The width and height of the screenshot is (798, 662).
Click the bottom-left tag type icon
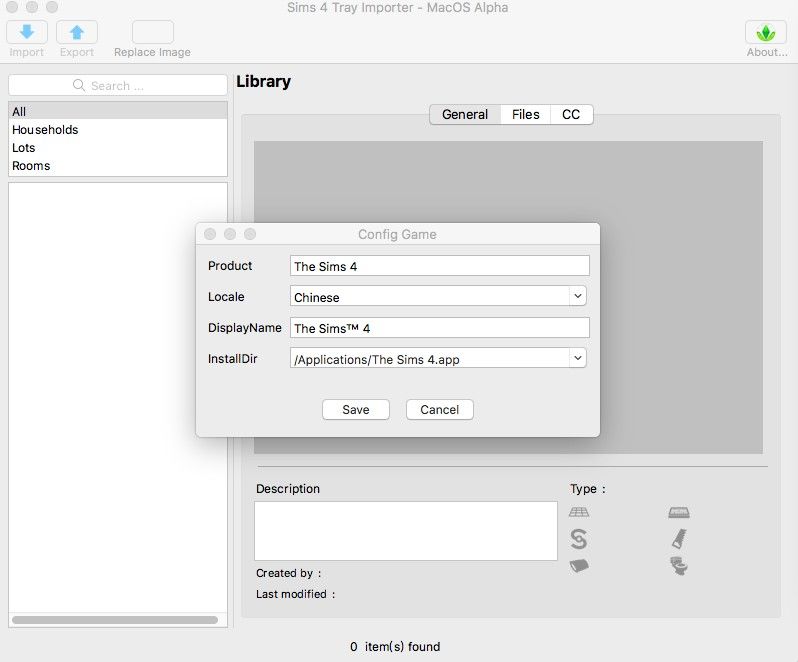tap(579, 566)
